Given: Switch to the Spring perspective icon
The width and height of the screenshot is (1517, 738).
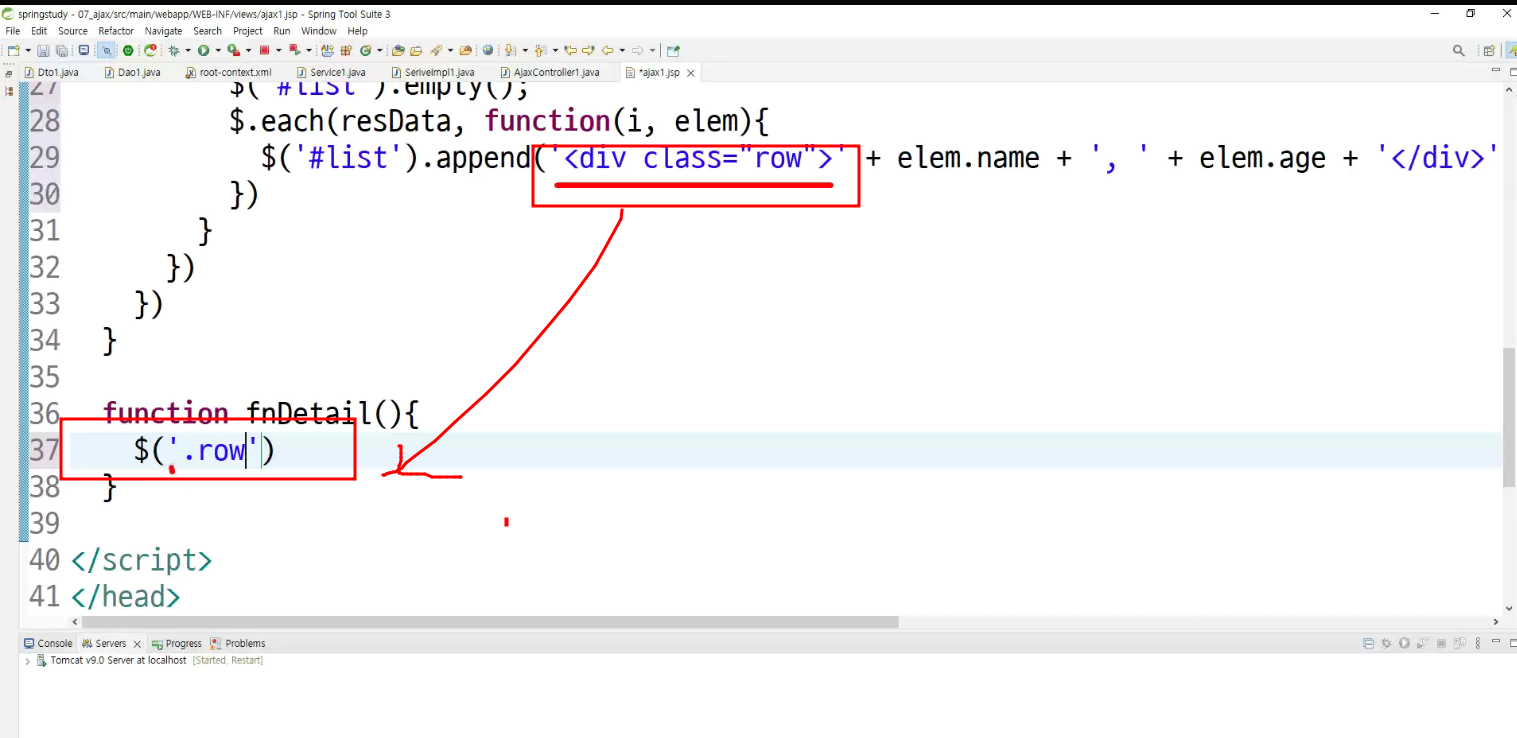Looking at the screenshot, I should tap(1510, 50).
